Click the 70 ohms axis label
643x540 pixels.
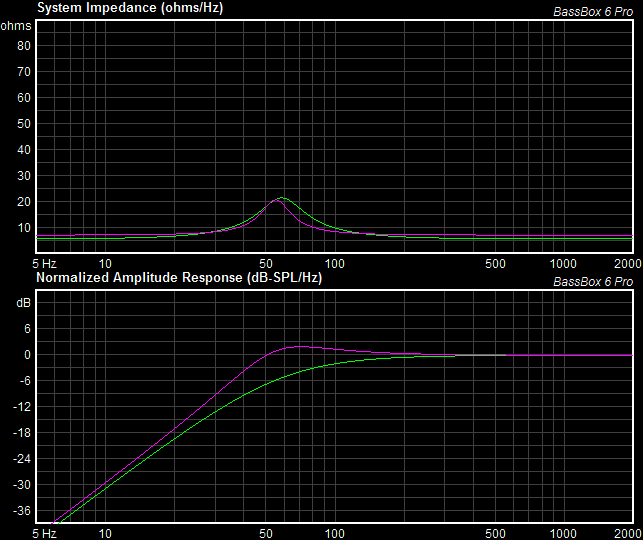(x=24, y=72)
